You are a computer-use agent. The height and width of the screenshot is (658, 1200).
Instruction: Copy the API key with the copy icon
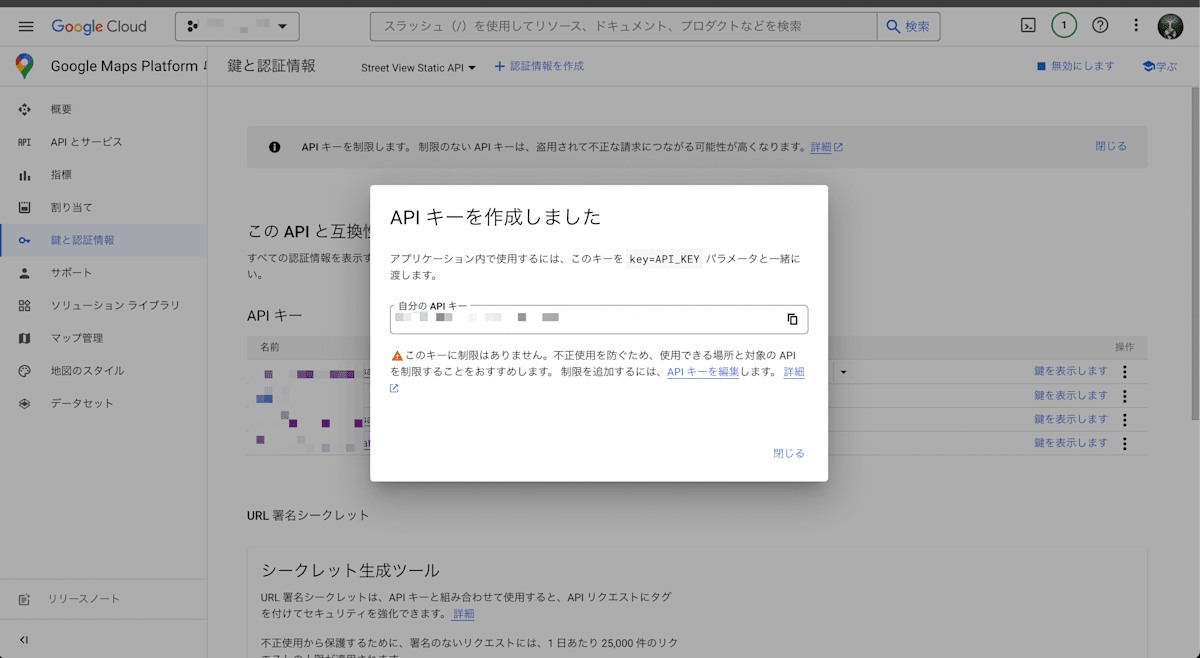(x=792, y=319)
